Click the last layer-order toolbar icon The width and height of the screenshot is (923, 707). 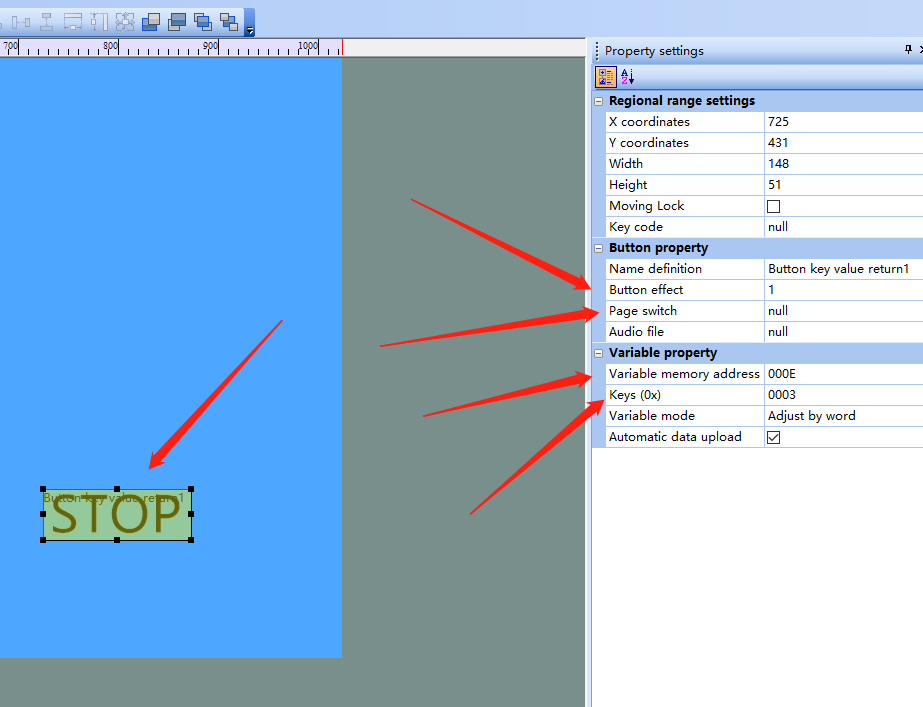point(228,22)
